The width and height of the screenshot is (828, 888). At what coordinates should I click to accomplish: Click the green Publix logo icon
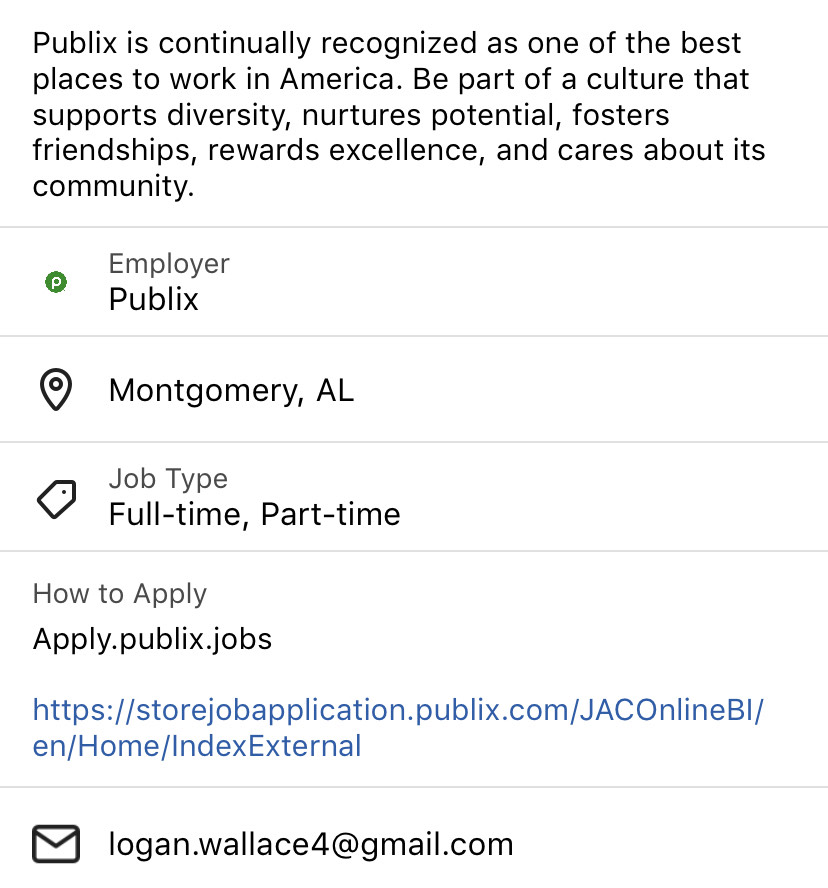(x=56, y=281)
